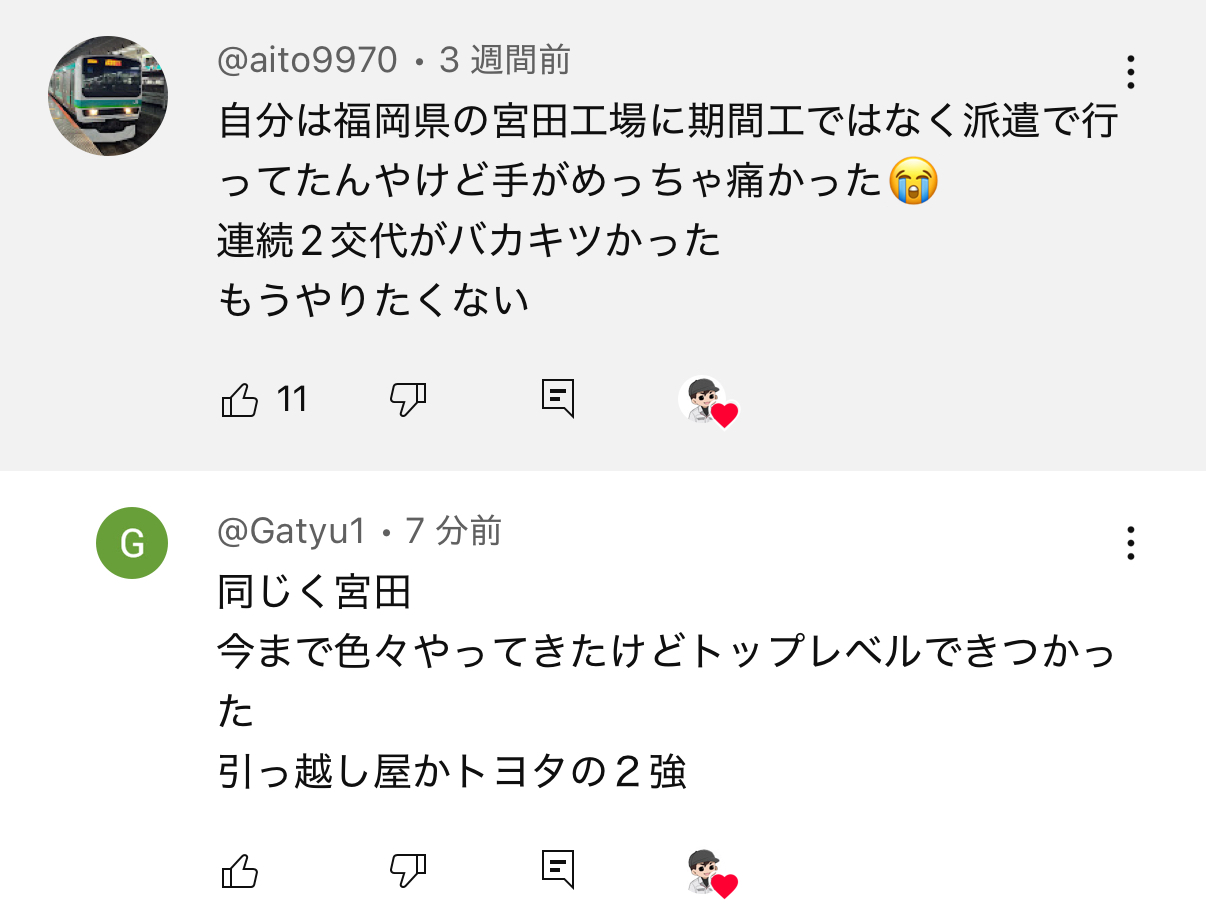Screen dimensions: 1206x922
Task: Open three-dot options menu for @aito9970's comment
Action: coord(1130,73)
